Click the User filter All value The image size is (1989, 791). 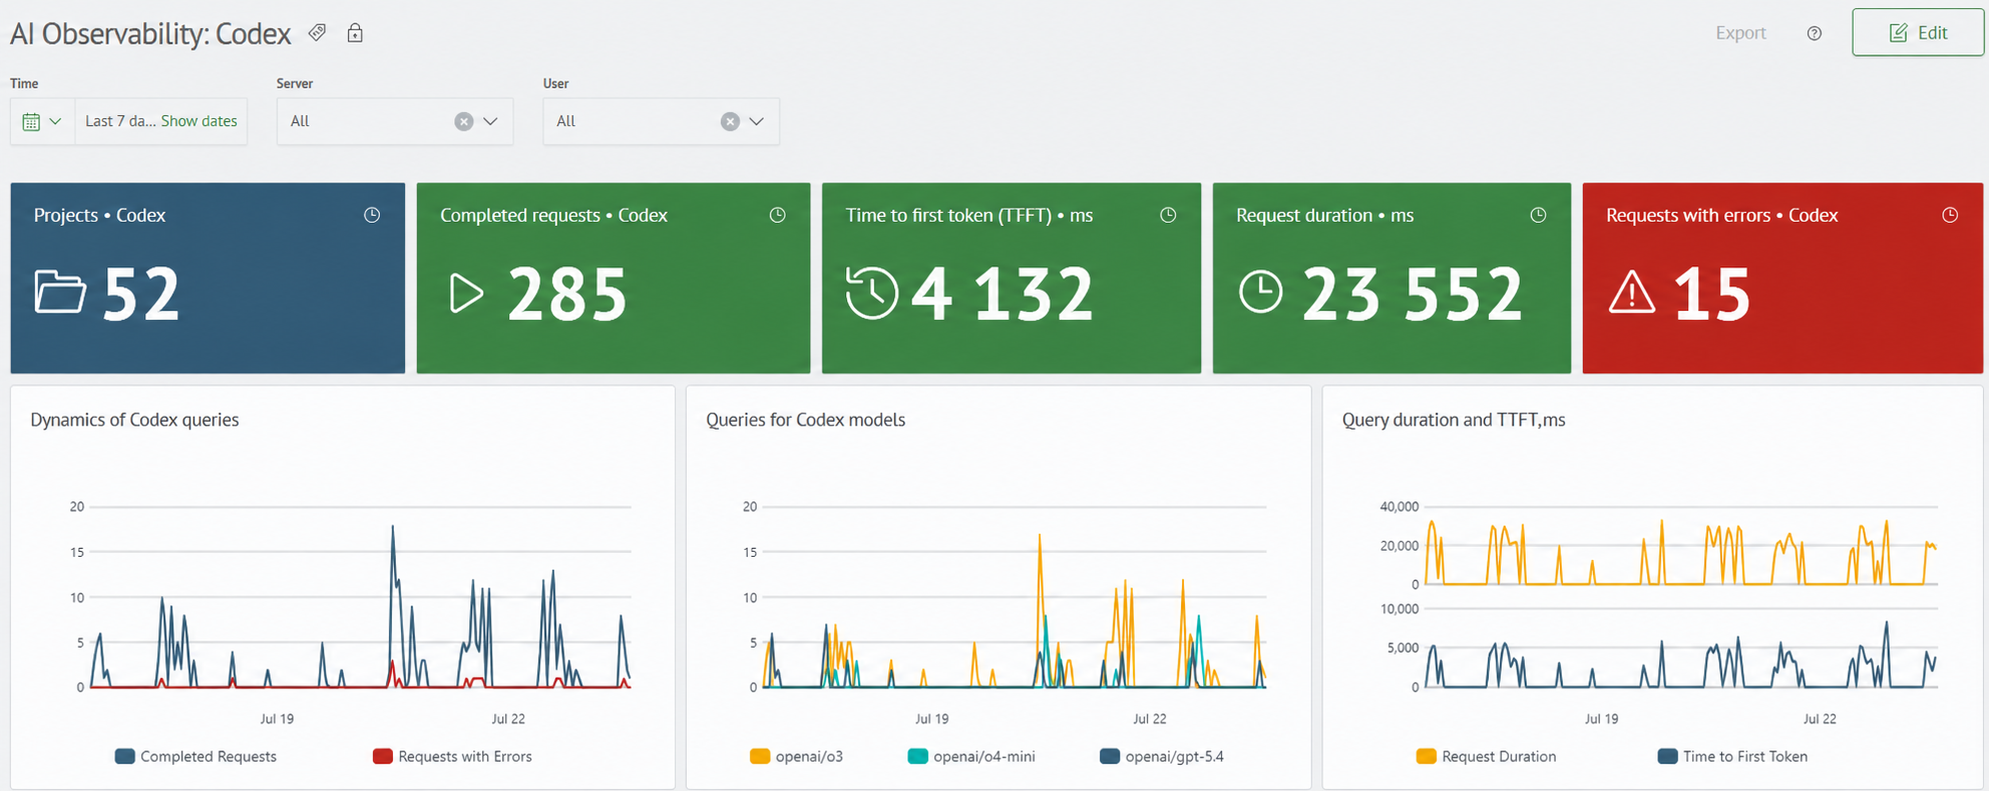[566, 121]
